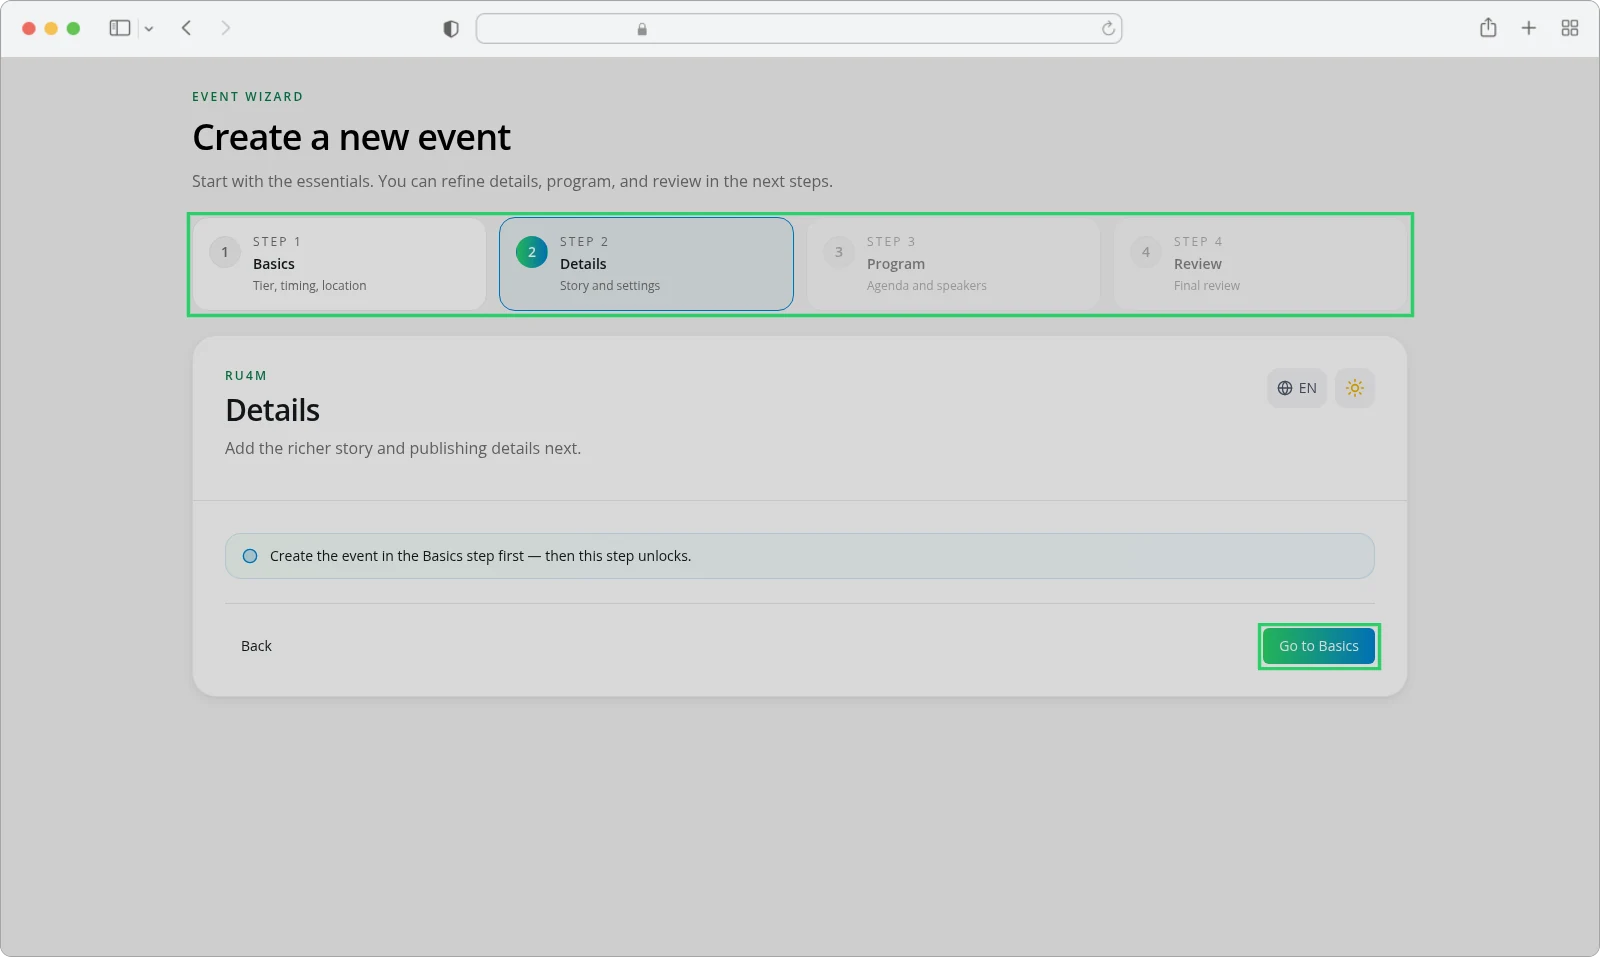This screenshot has width=1600, height=957.
Task: Click the 'Create the event in the Basics step first' notice
Action: coord(800,556)
